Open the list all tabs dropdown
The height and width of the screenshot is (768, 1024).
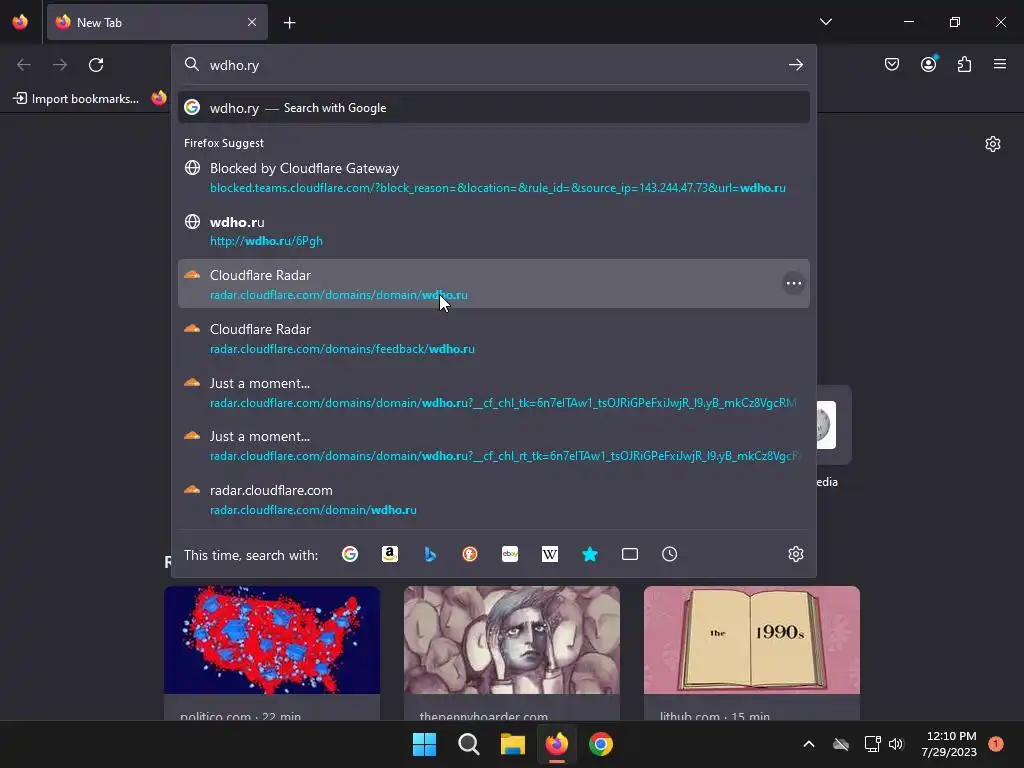825,22
